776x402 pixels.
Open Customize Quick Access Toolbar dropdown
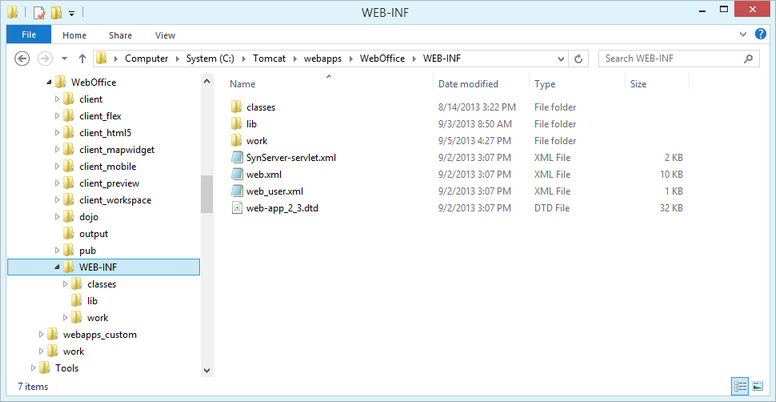pos(71,13)
